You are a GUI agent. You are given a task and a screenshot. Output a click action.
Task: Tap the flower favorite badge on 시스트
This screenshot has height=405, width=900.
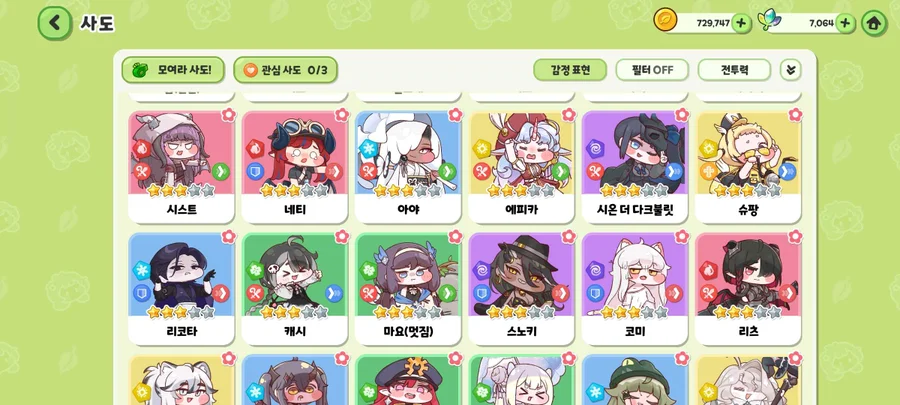pyautogui.click(x=228, y=114)
